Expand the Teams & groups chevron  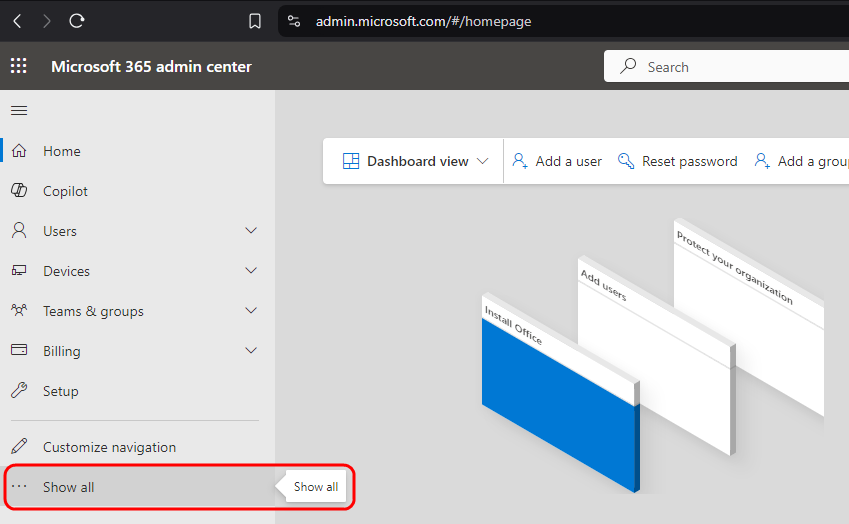[251, 311]
